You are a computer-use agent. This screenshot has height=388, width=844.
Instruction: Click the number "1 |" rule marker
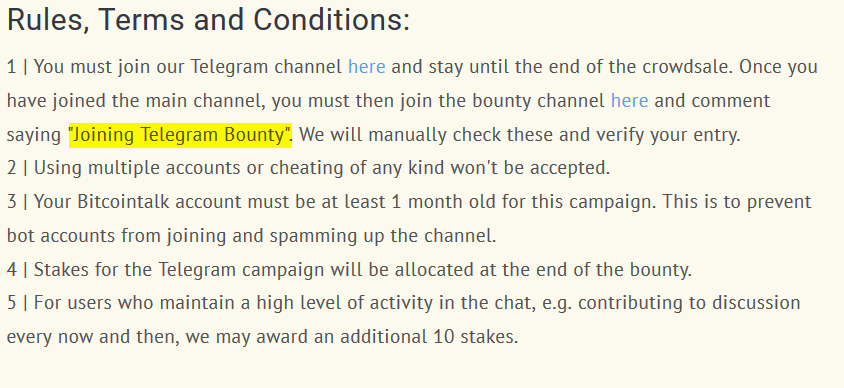point(17,67)
